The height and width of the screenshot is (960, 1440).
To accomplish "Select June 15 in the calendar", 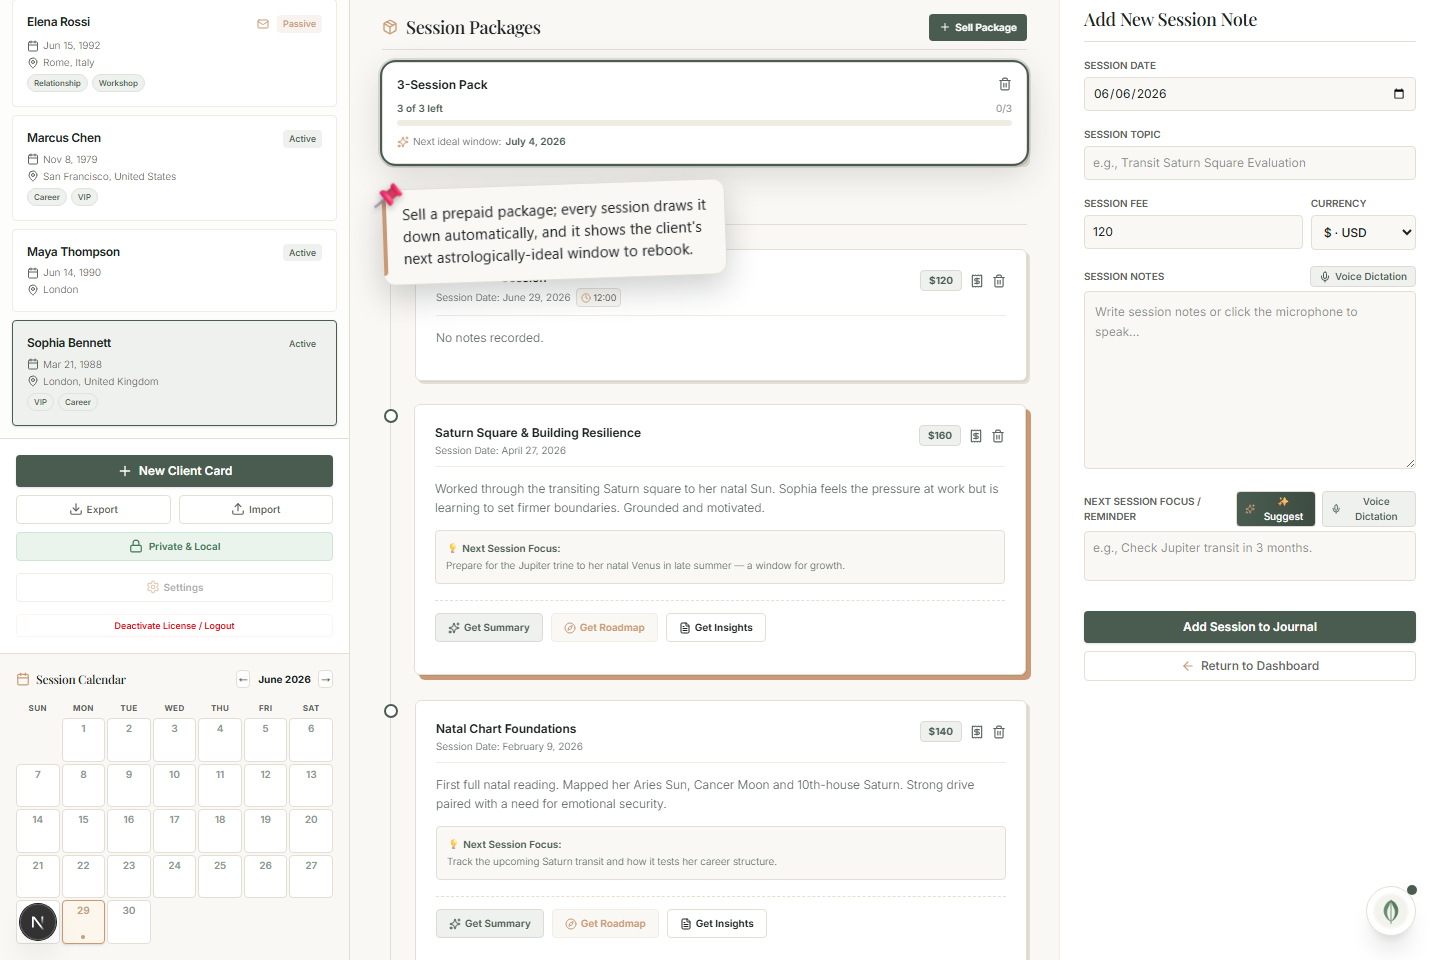I will [83, 831].
